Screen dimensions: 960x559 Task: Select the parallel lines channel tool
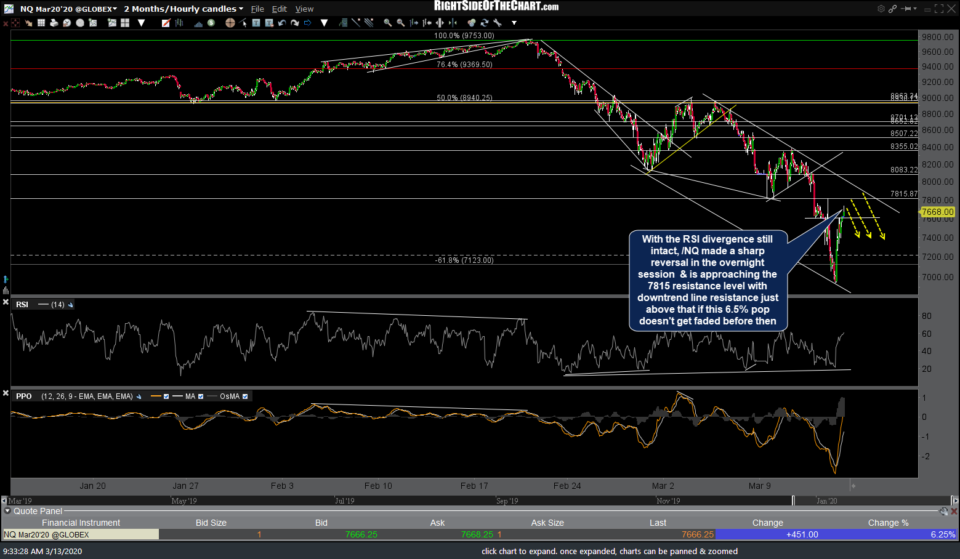click(369, 23)
